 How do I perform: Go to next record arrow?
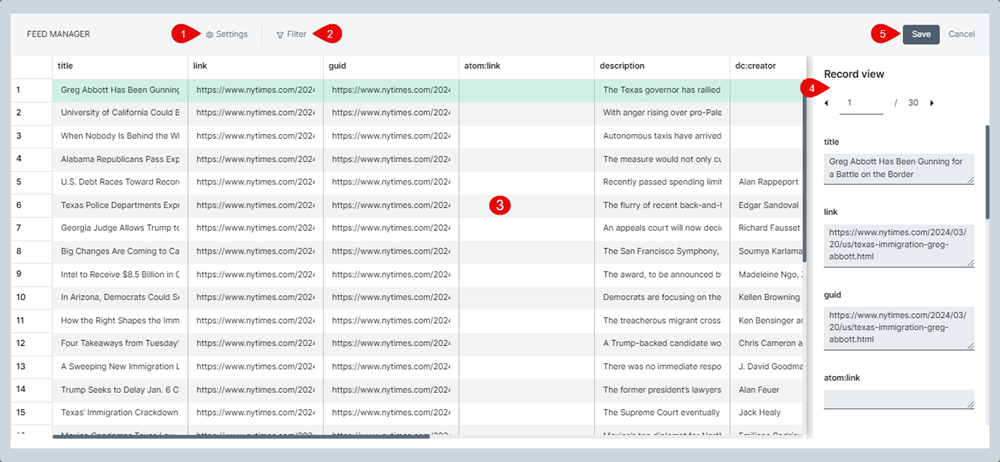click(932, 103)
